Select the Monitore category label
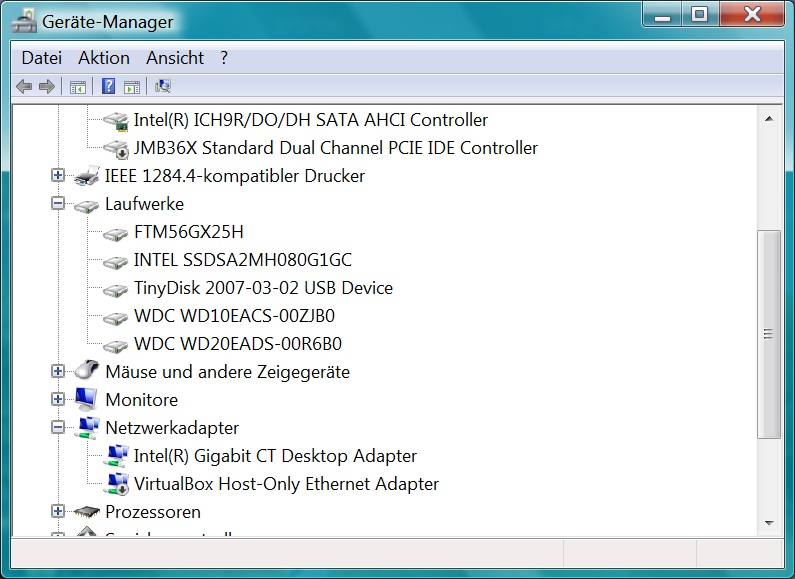795x579 pixels. tap(141, 400)
